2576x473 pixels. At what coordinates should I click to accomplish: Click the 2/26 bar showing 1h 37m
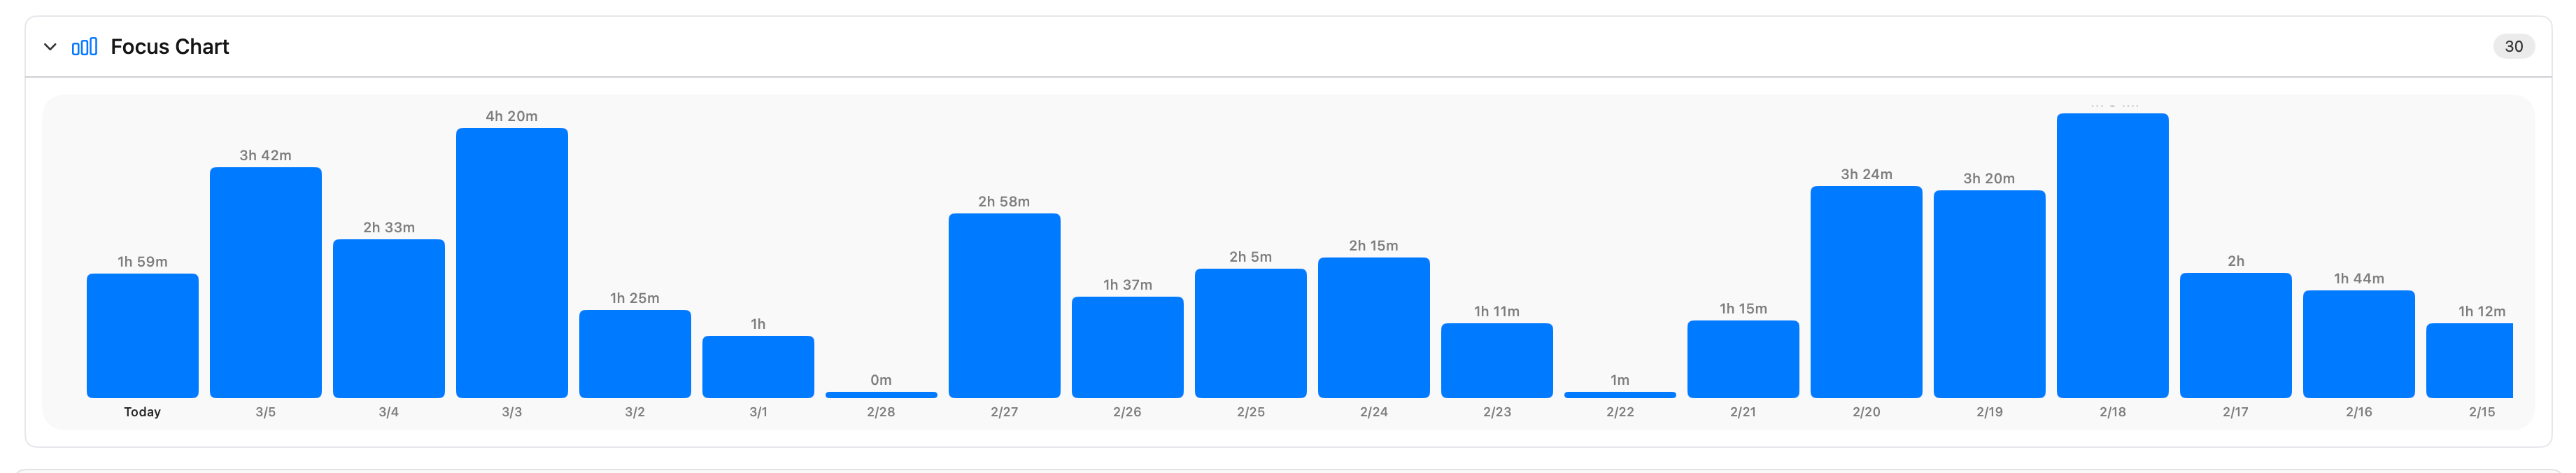point(1127,347)
